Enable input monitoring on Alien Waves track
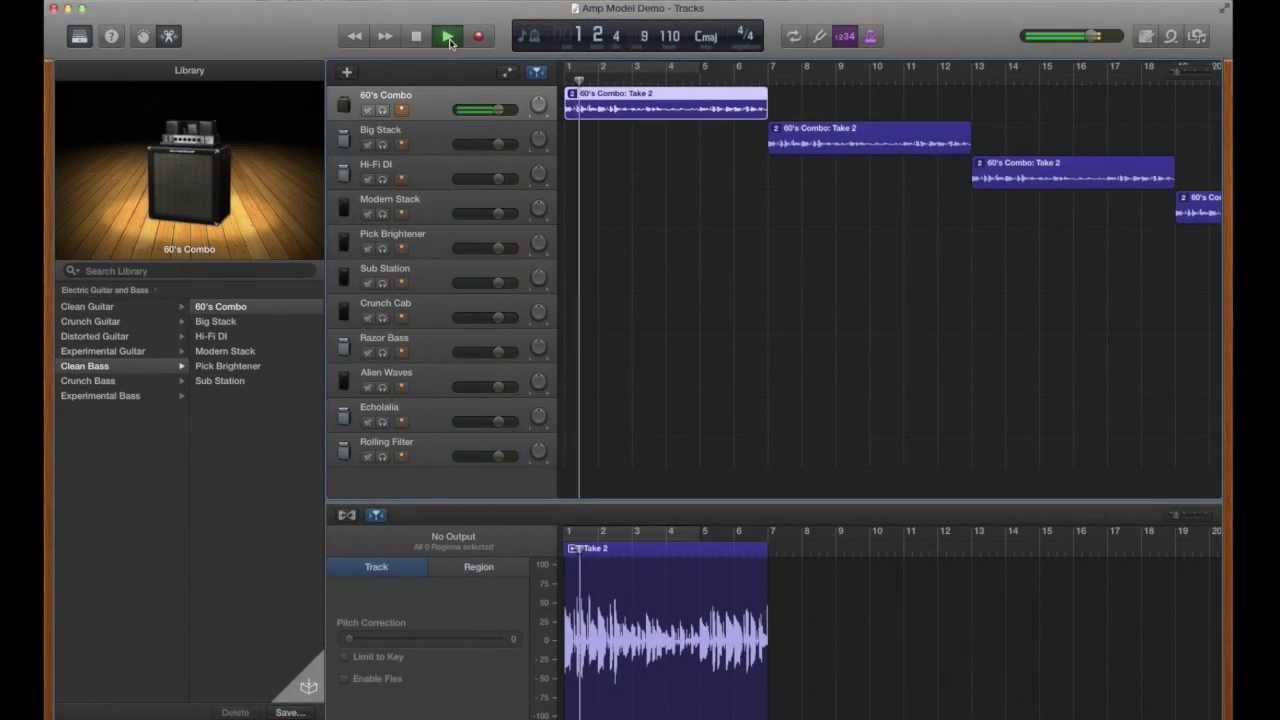 click(401, 387)
